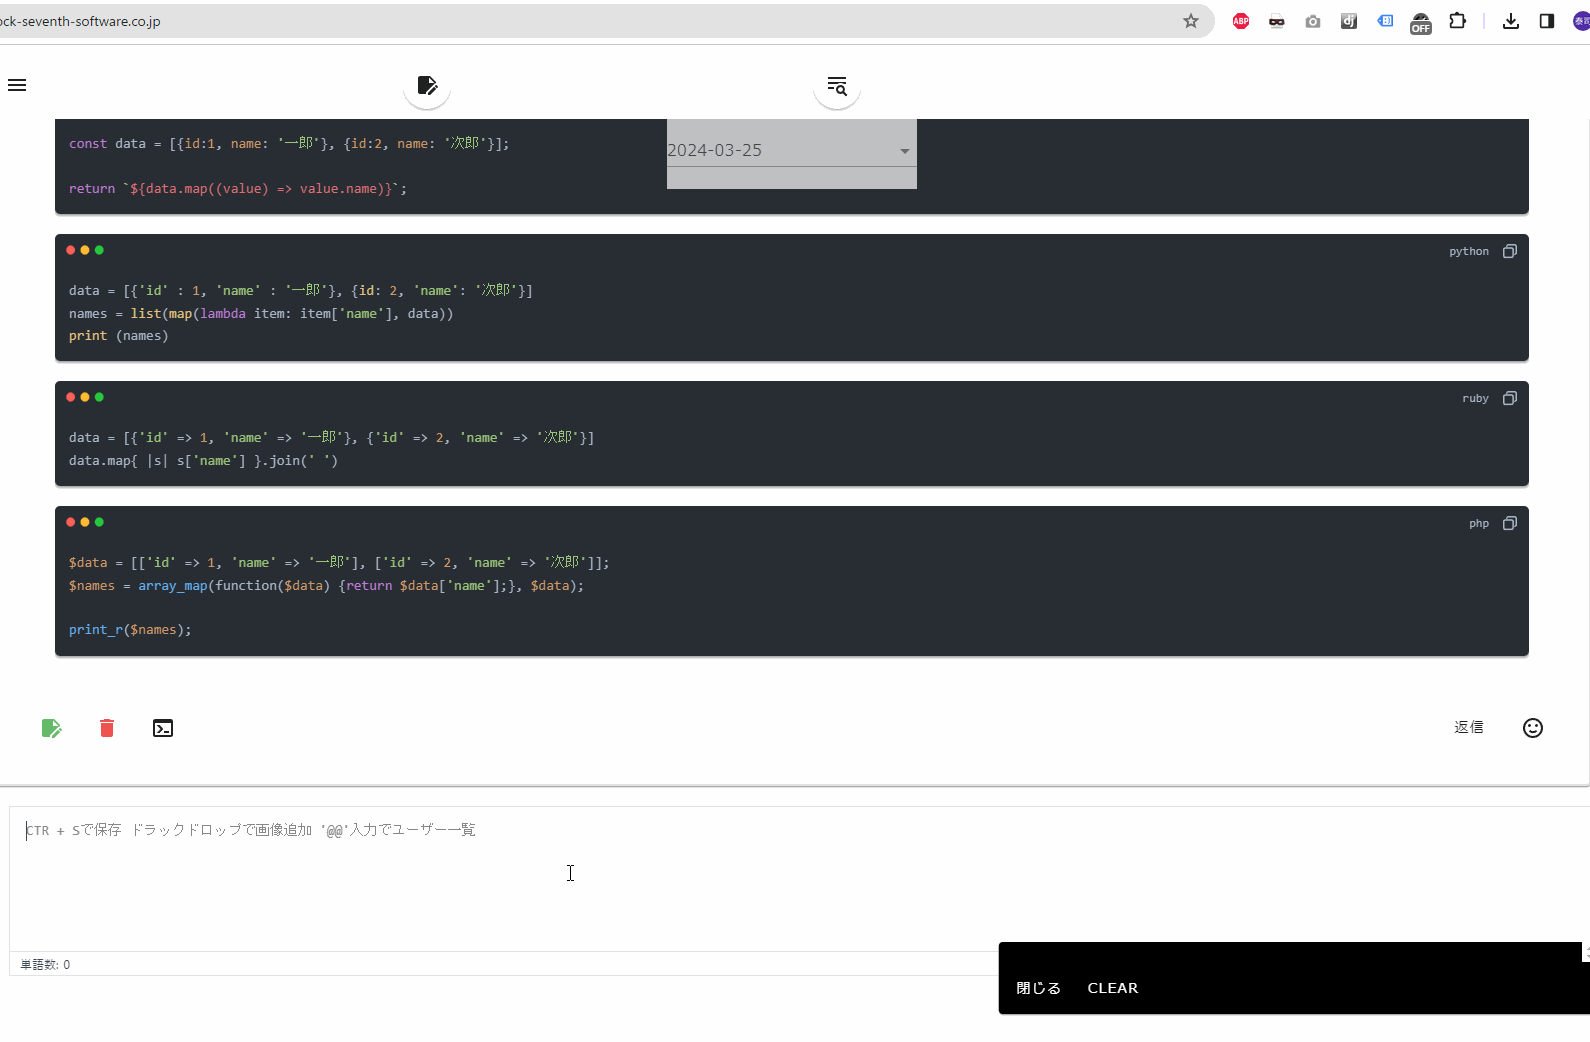Screen dimensions: 1590x1042
Task: Open the emoji reaction smiley icon
Action: coord(1533,728)
